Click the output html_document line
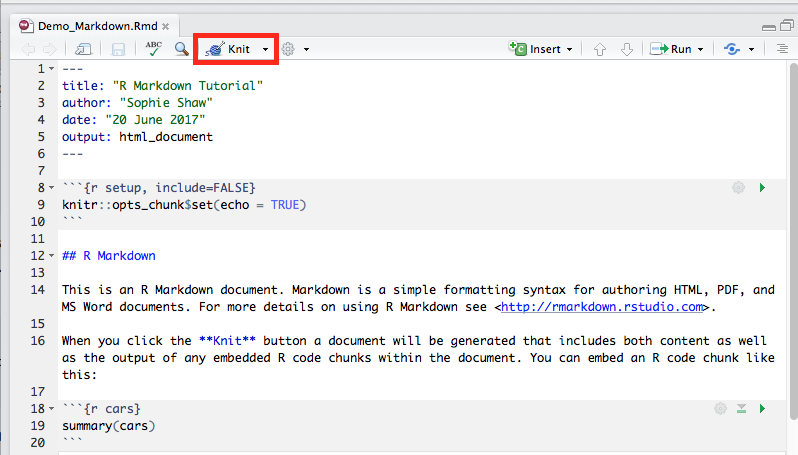 coord(137,137)
